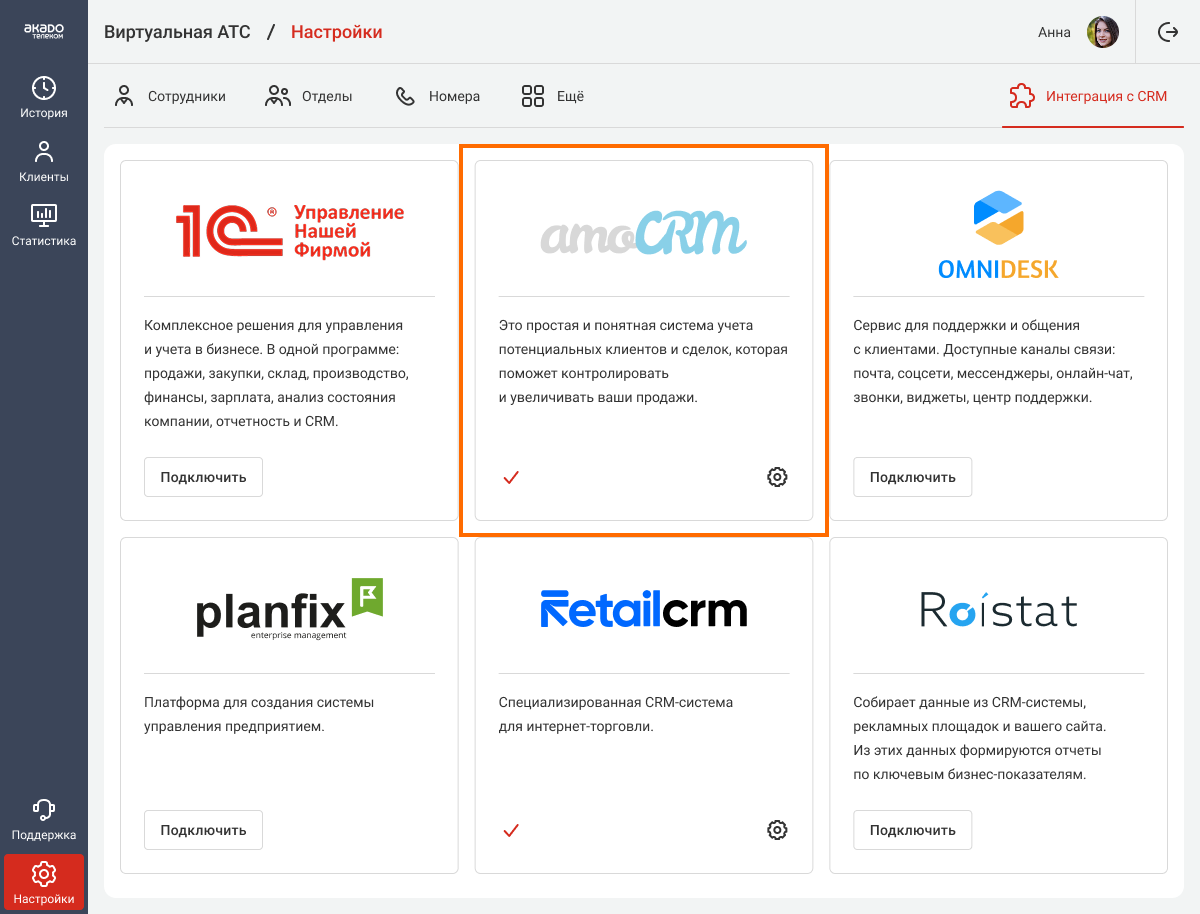1200x914 pixels.
Task: Open Поддержка in the sidebar
Action: pyautogui.click(x=44, y=819)
